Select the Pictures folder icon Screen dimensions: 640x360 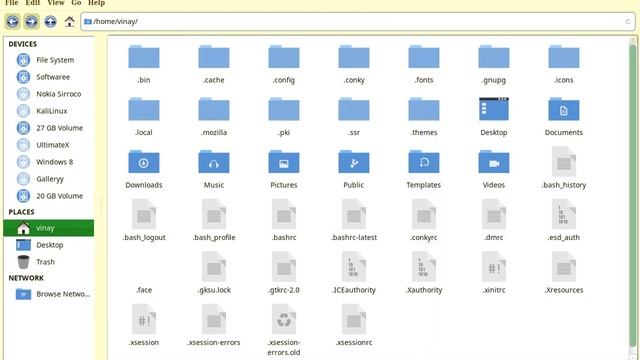(284, 162)
